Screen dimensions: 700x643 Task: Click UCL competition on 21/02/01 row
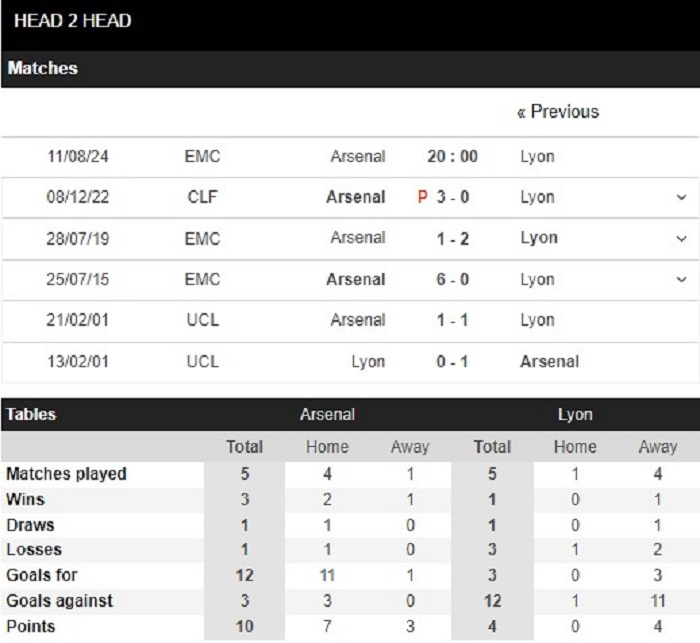click(x=203, y=320)
